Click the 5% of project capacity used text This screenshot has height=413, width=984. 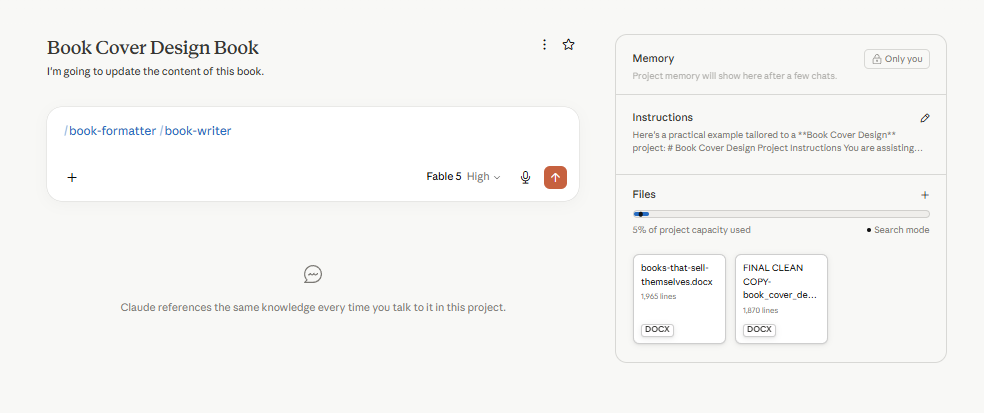tap(692, 230)
